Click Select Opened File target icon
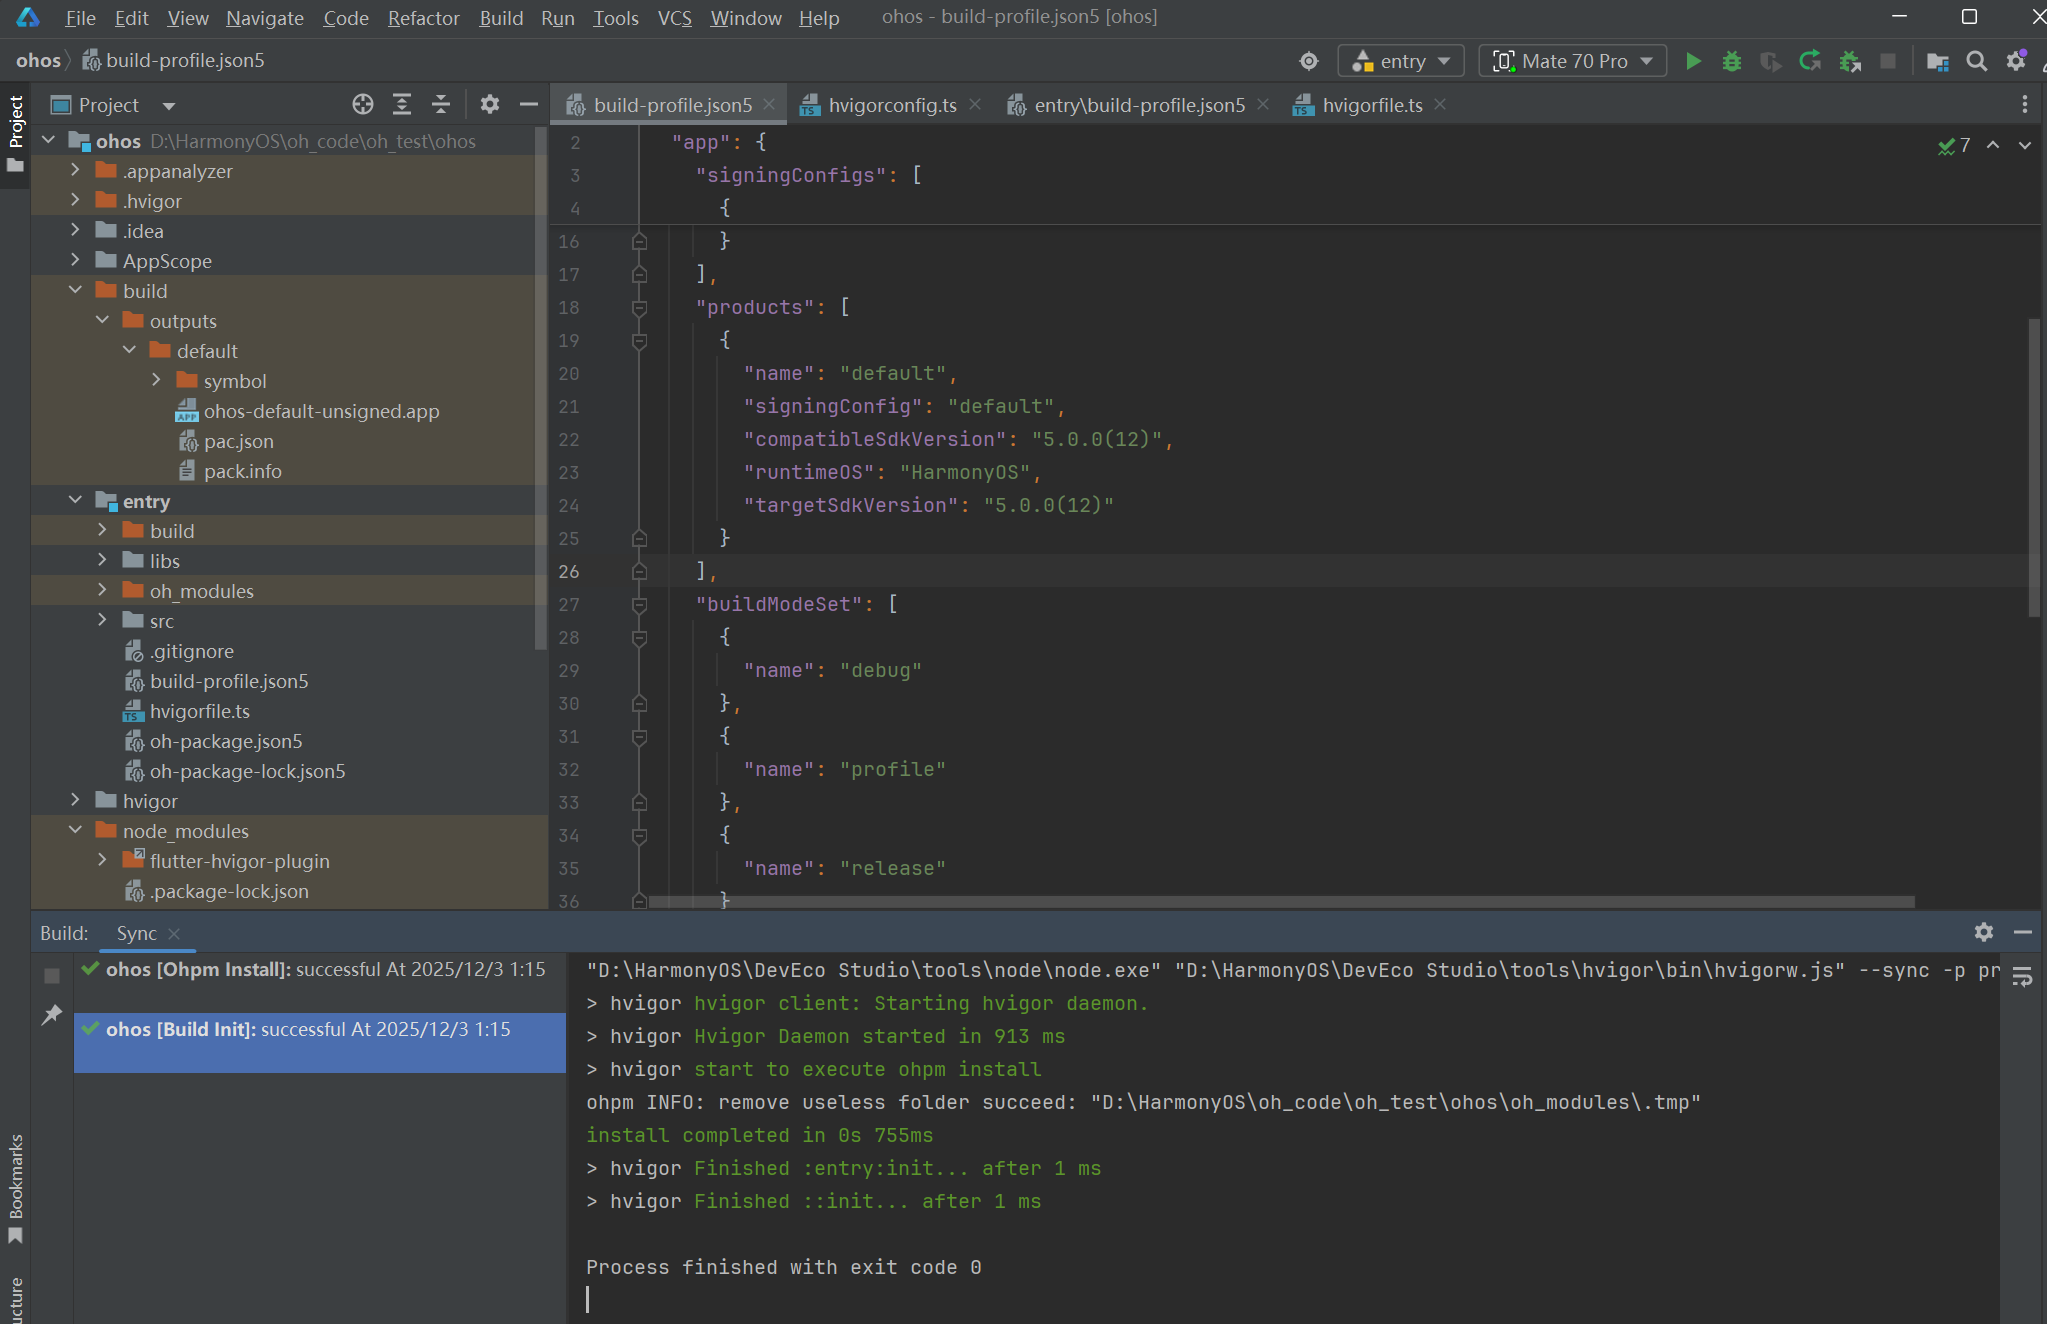The height and width of the screenshot is (1324, 2047). 363,104
